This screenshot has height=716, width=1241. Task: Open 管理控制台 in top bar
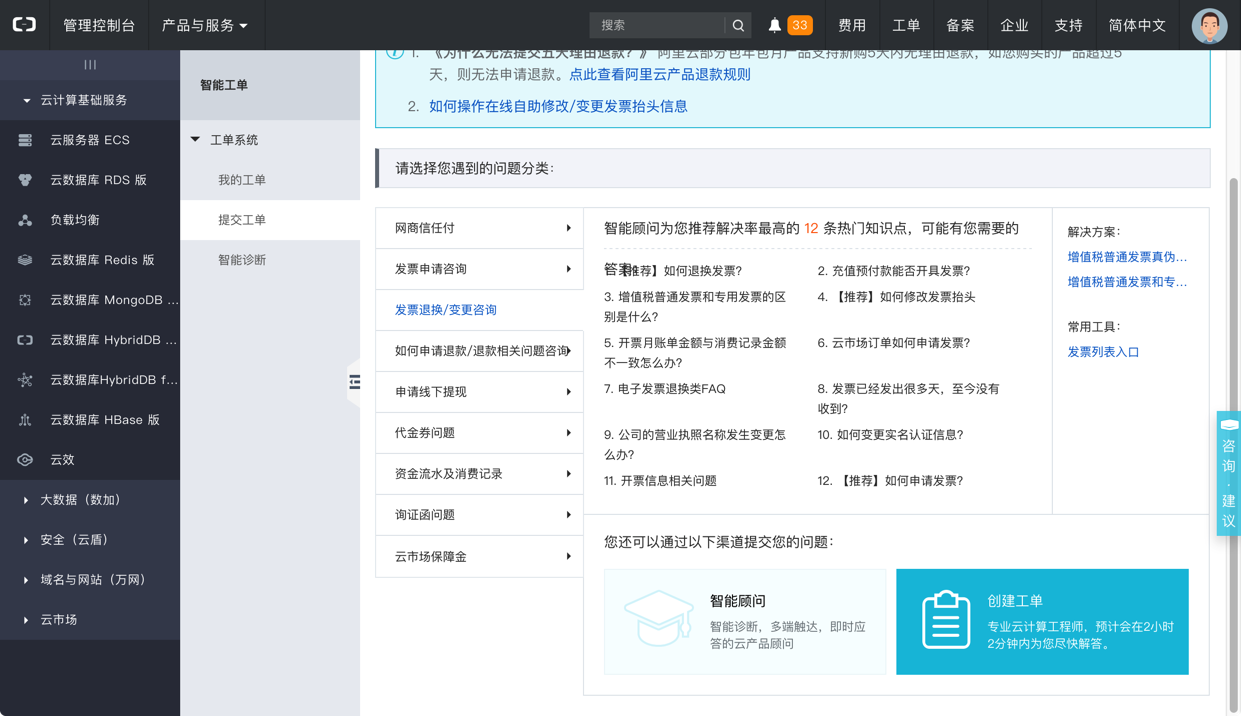[99, 25]
